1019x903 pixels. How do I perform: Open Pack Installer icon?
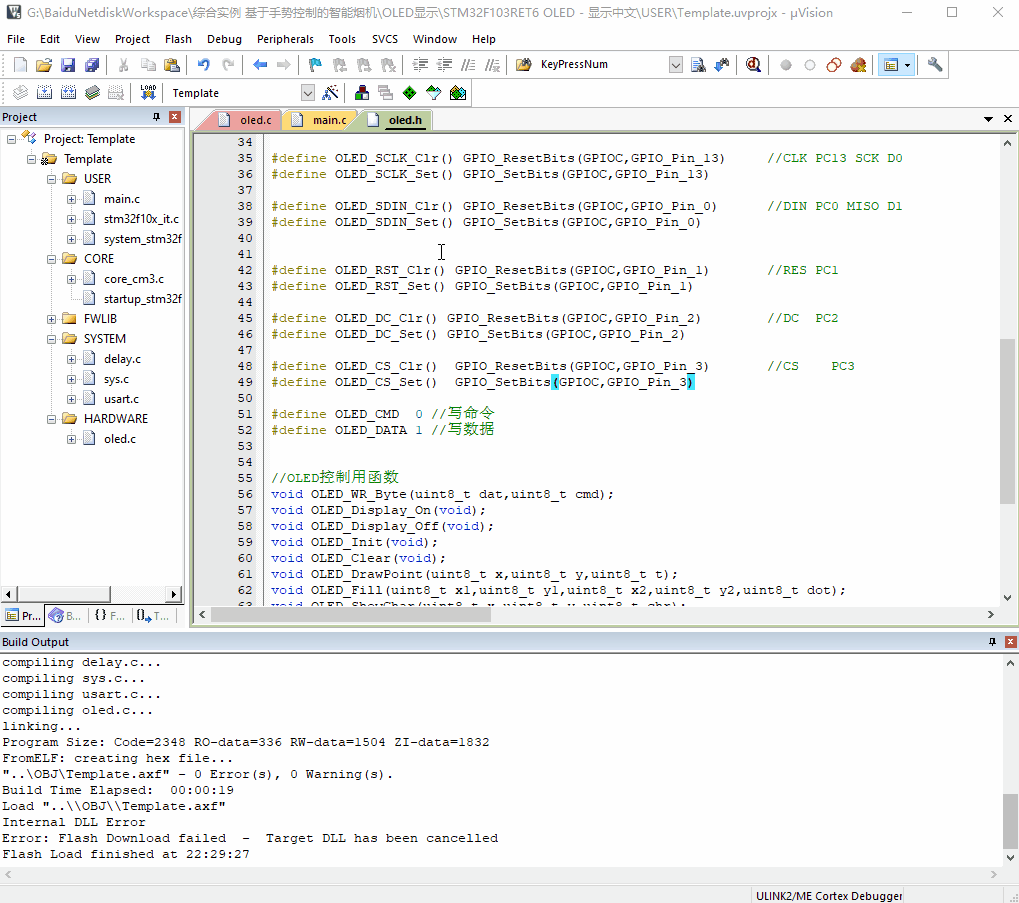tap(458, 93)
